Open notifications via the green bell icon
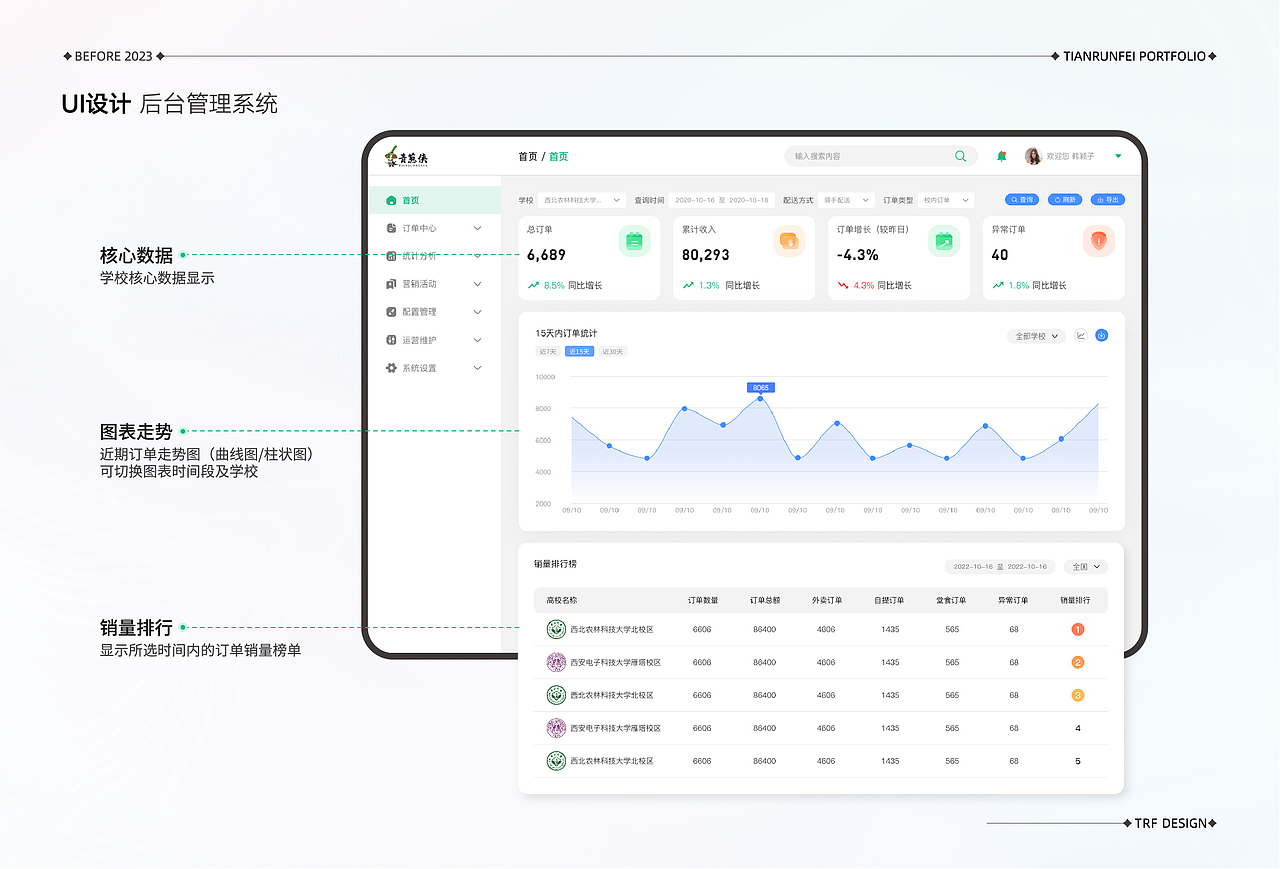 (x=1002, y=156)
